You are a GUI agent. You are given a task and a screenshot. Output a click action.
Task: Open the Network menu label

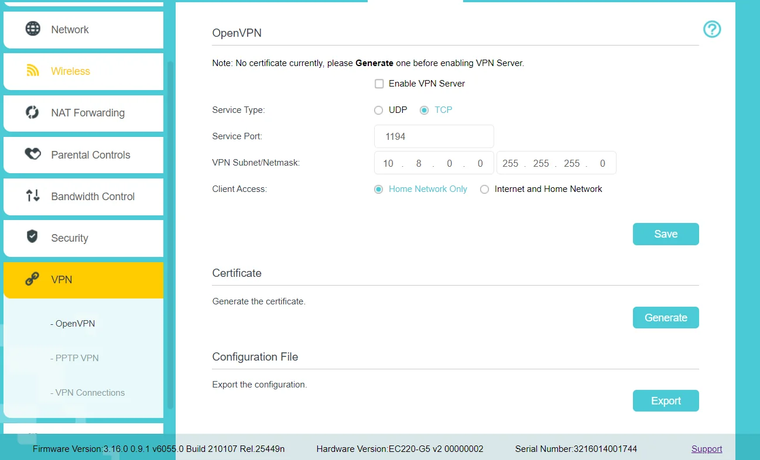coord(70,30)
